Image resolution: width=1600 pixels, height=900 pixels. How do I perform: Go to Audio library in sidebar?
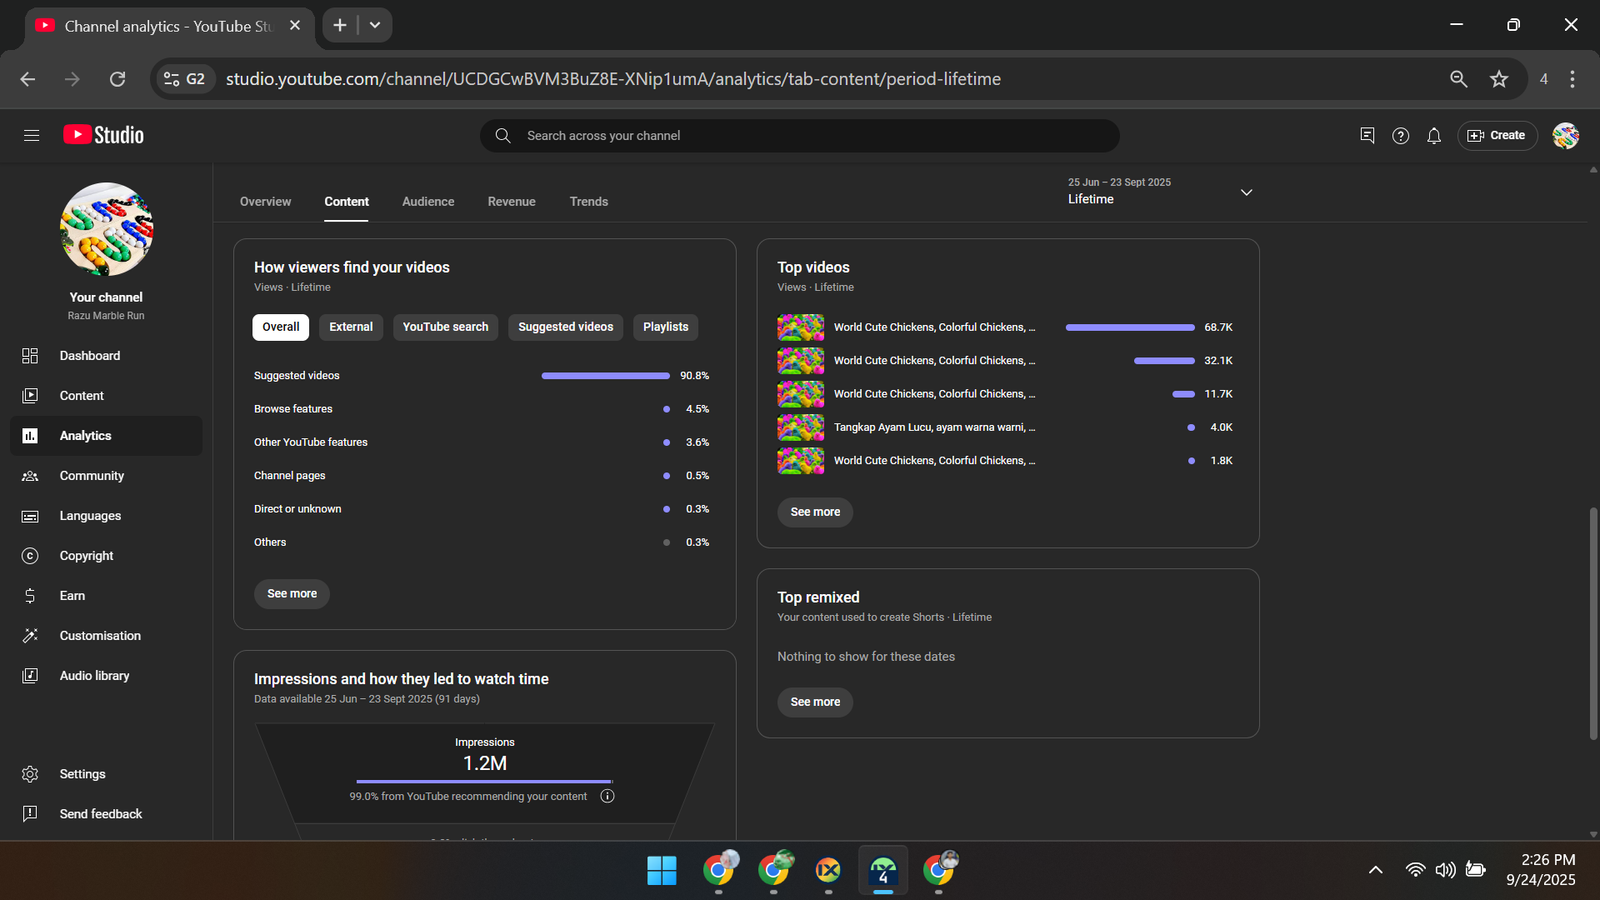click(x=94, y=676)
